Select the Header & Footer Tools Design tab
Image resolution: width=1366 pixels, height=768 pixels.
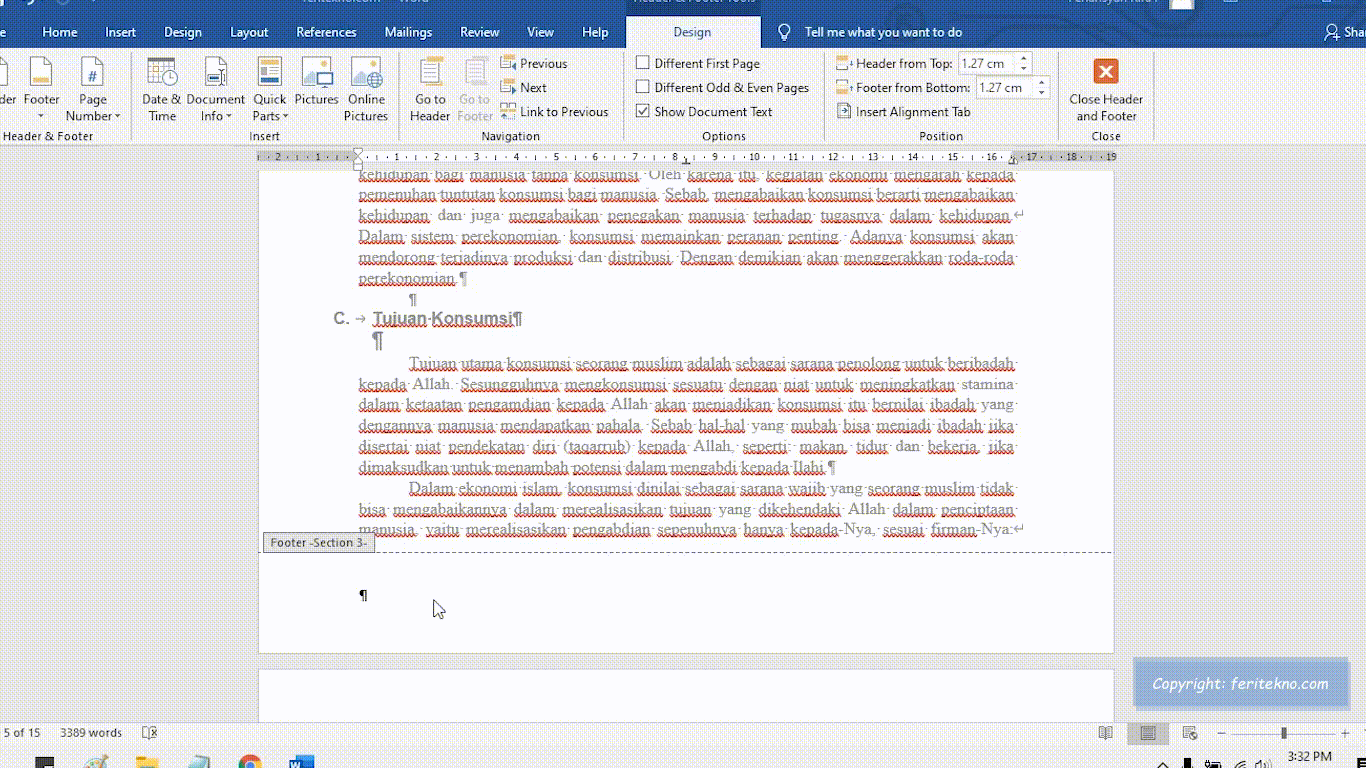tap(692, 32)
